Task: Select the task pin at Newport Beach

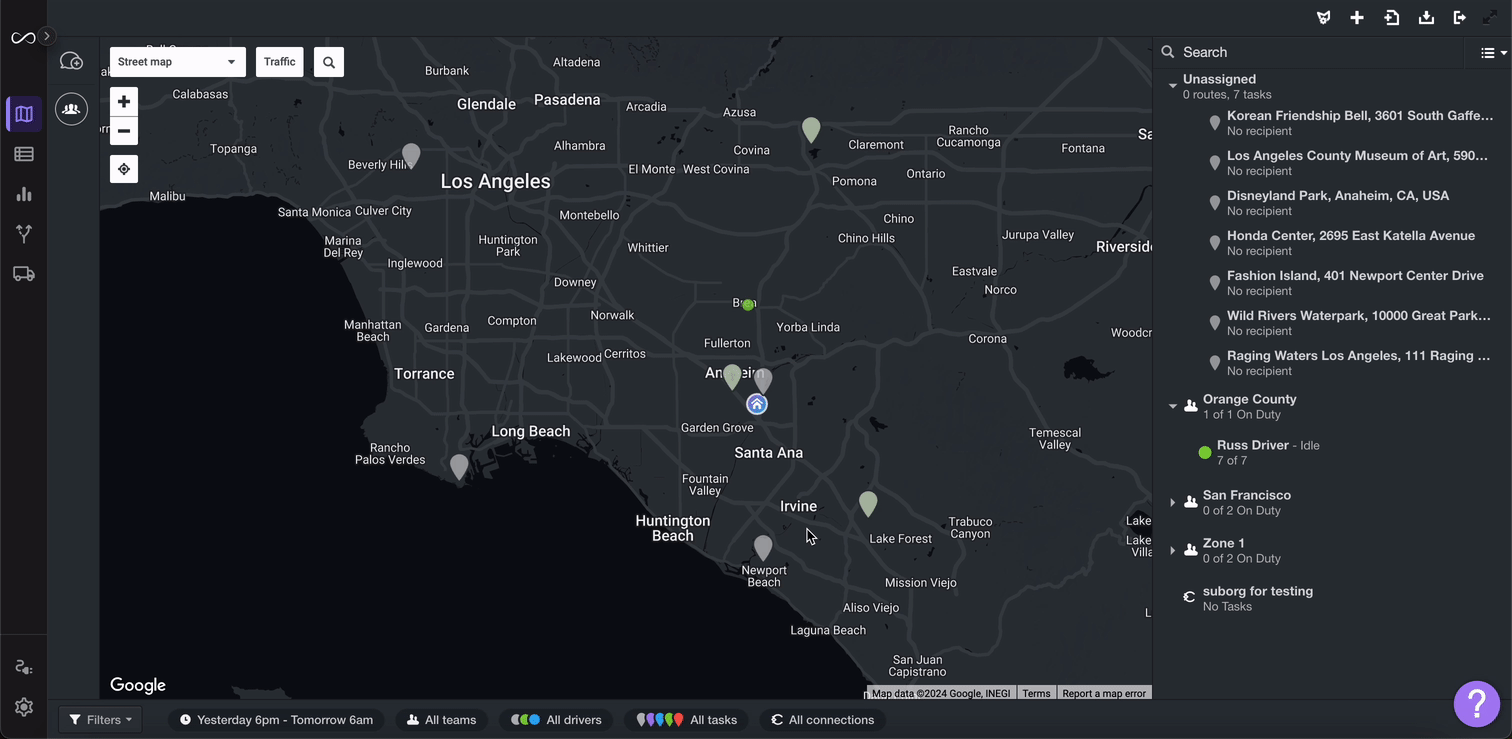Action: 763,547
